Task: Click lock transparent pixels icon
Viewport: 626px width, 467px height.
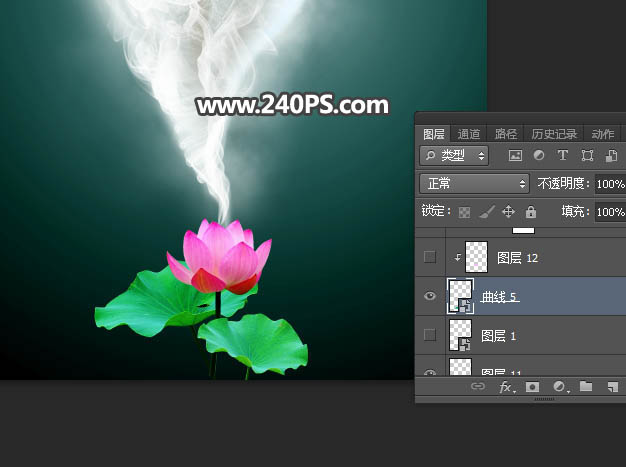Action: [x=464, y=212]
